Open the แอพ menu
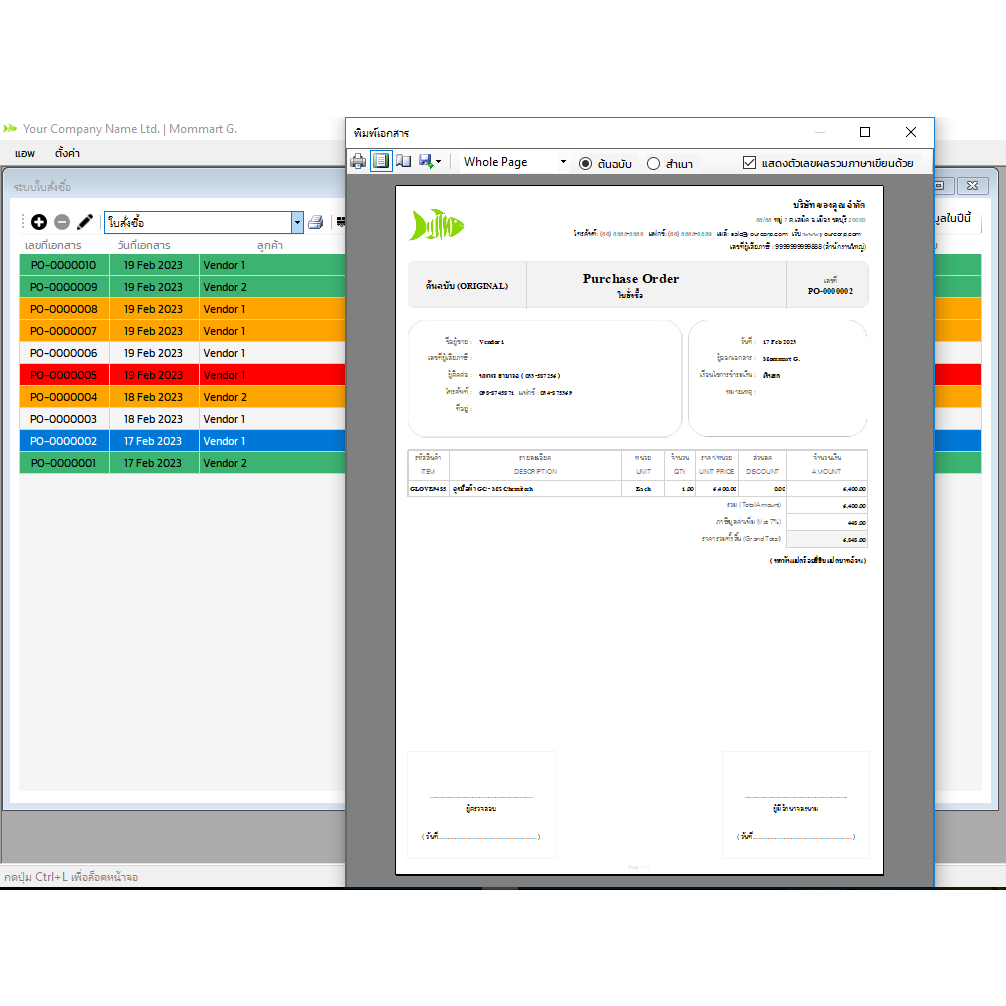Screen dimensions: 1006x1006 tap(25, 153)
